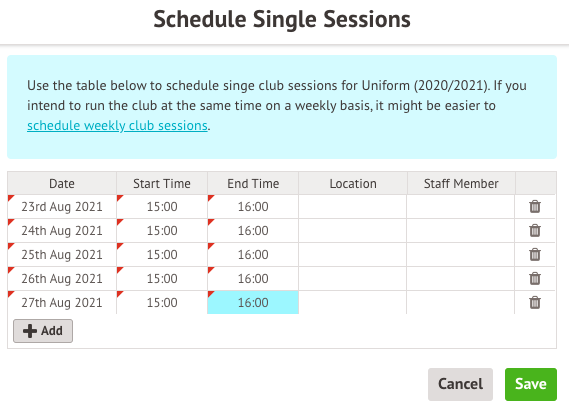Screen dimensions: 569x410
Task: Click Staff Member cell for 27th Aug
Action: [x=460, y=302]
